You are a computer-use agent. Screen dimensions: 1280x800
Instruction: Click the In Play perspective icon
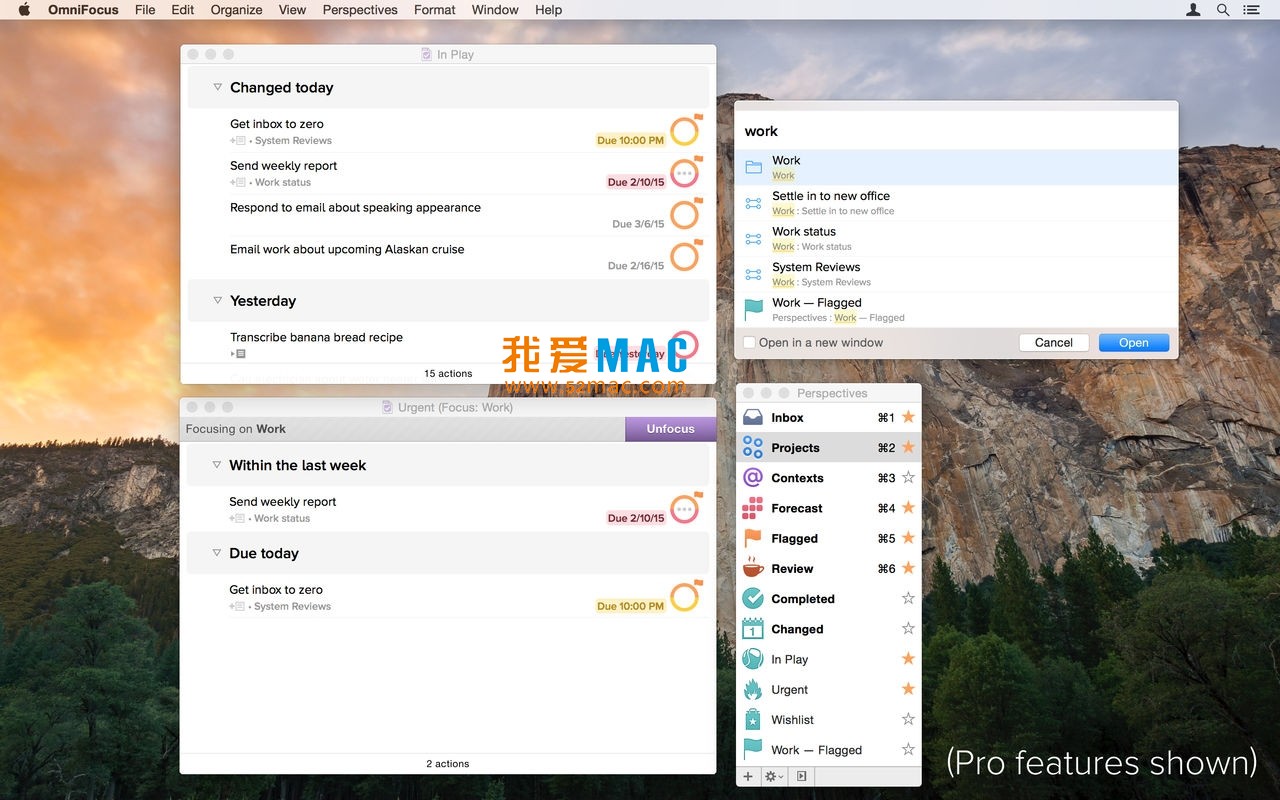753,659
